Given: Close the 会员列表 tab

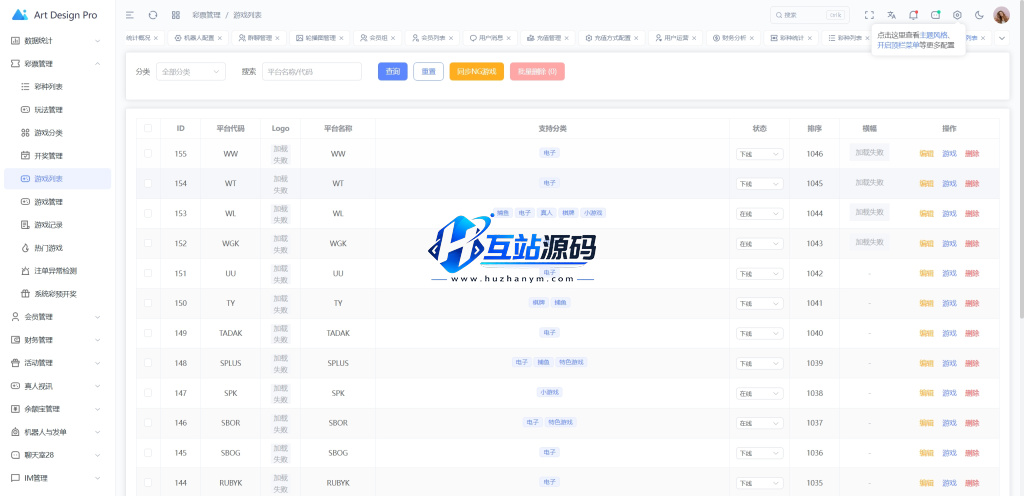Looking at the screenshot, I should coord(451,38).
